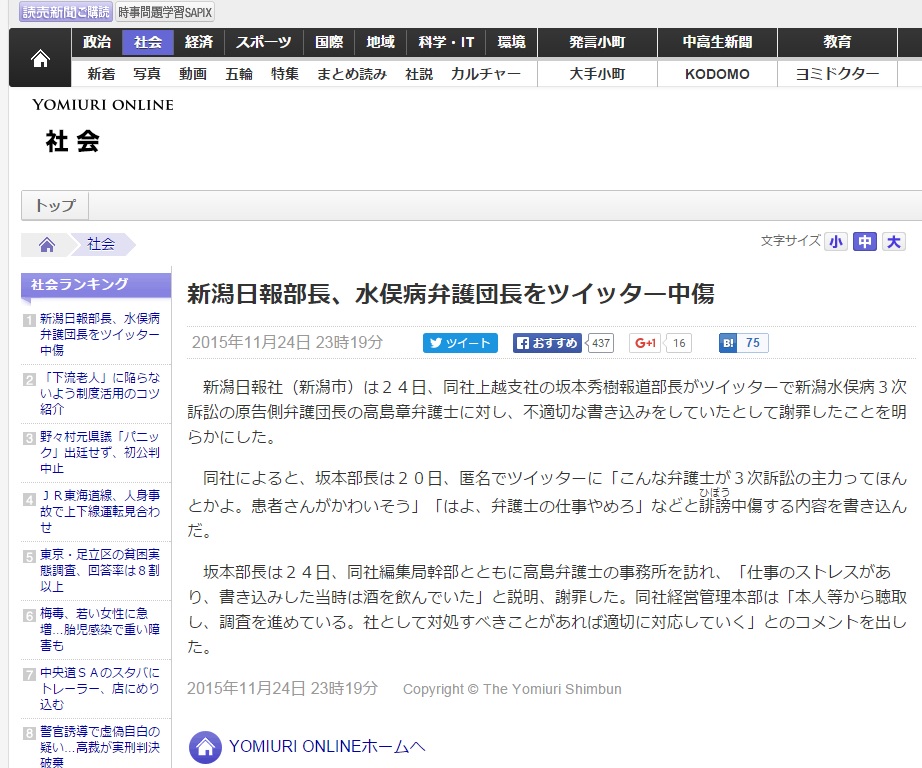Click the Facebook count 437

coord(600,343)
